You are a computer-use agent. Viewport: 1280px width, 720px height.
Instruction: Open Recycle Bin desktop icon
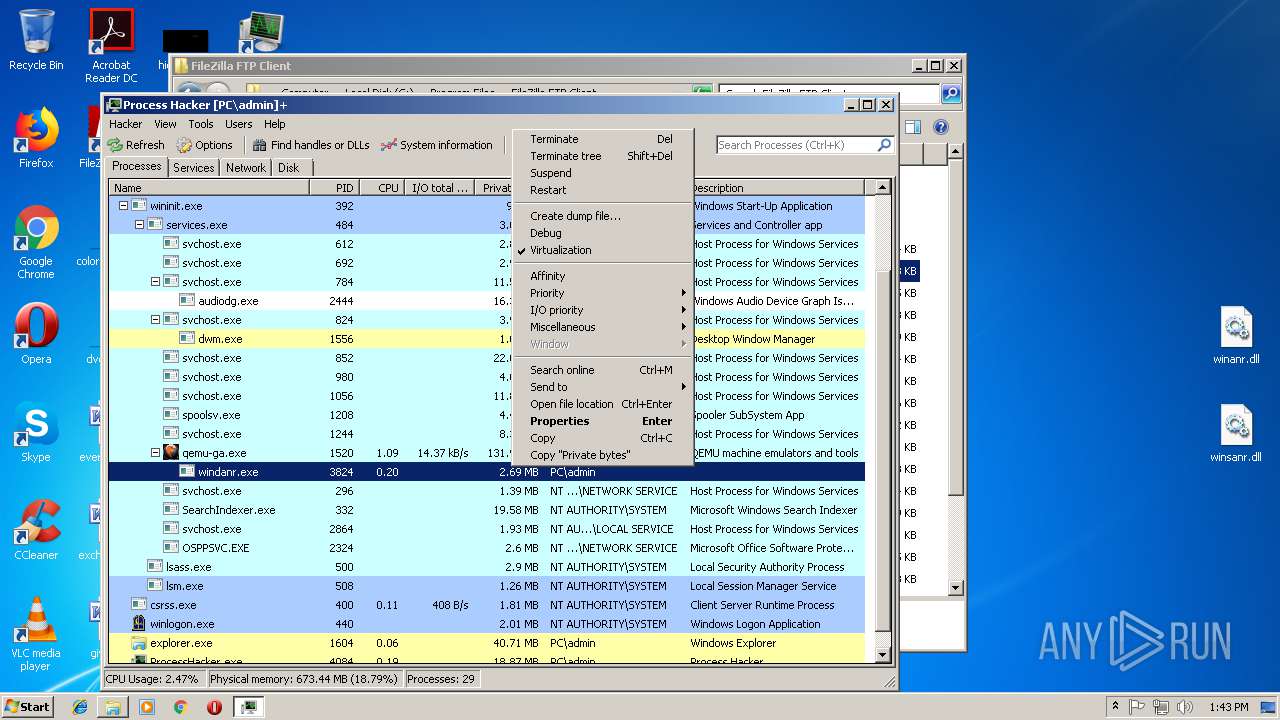(36, 40)
